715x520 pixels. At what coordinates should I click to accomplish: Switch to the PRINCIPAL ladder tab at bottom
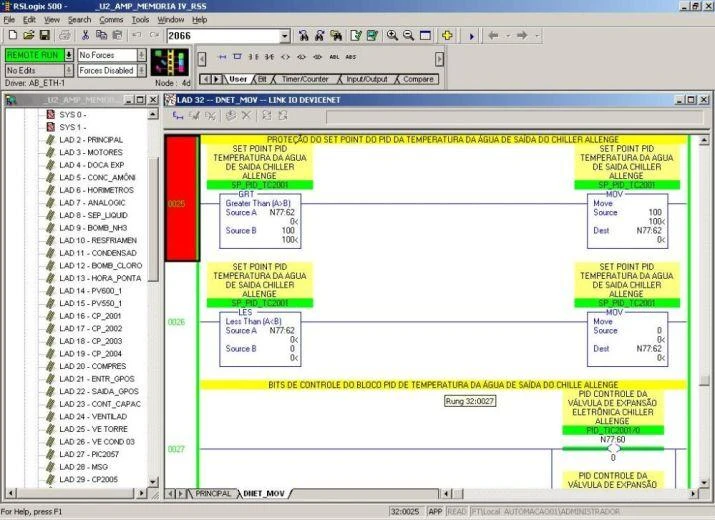213,494
